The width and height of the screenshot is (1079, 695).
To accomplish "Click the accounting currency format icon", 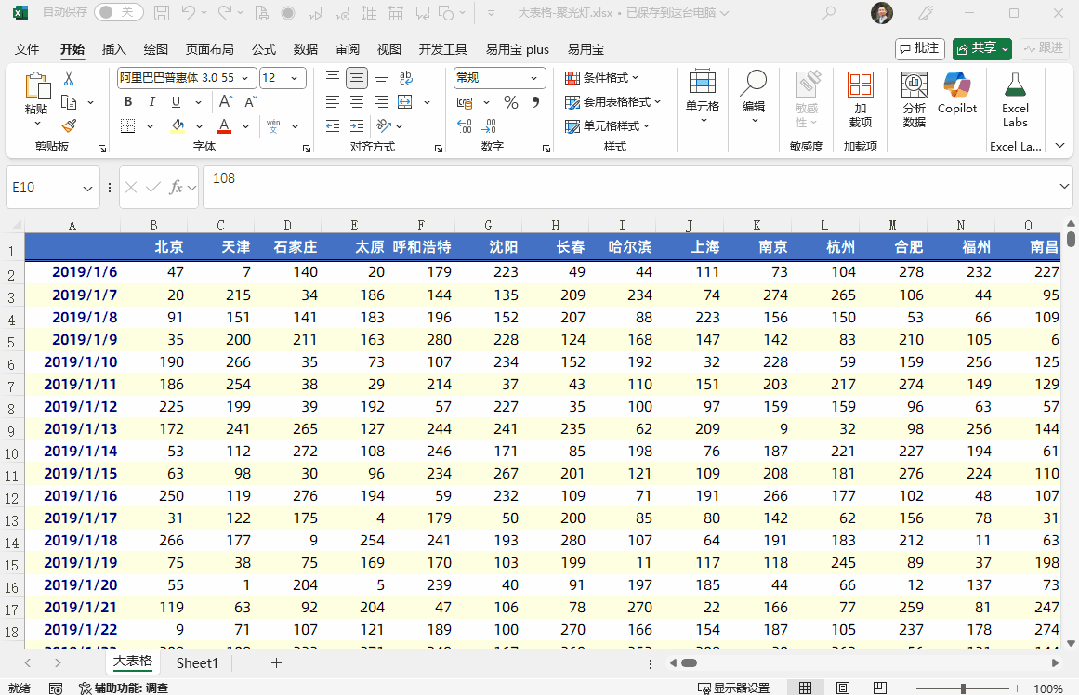I will tap(465, 103).
